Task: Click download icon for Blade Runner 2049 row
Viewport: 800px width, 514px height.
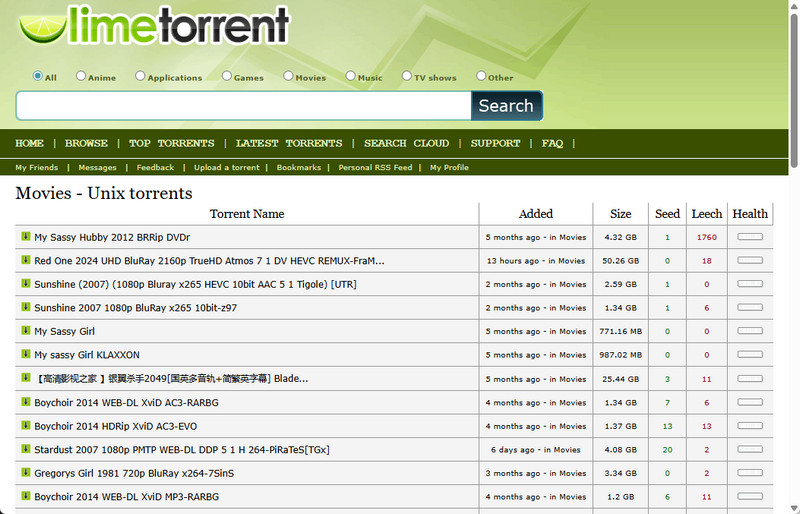Action: click(26, 378)
